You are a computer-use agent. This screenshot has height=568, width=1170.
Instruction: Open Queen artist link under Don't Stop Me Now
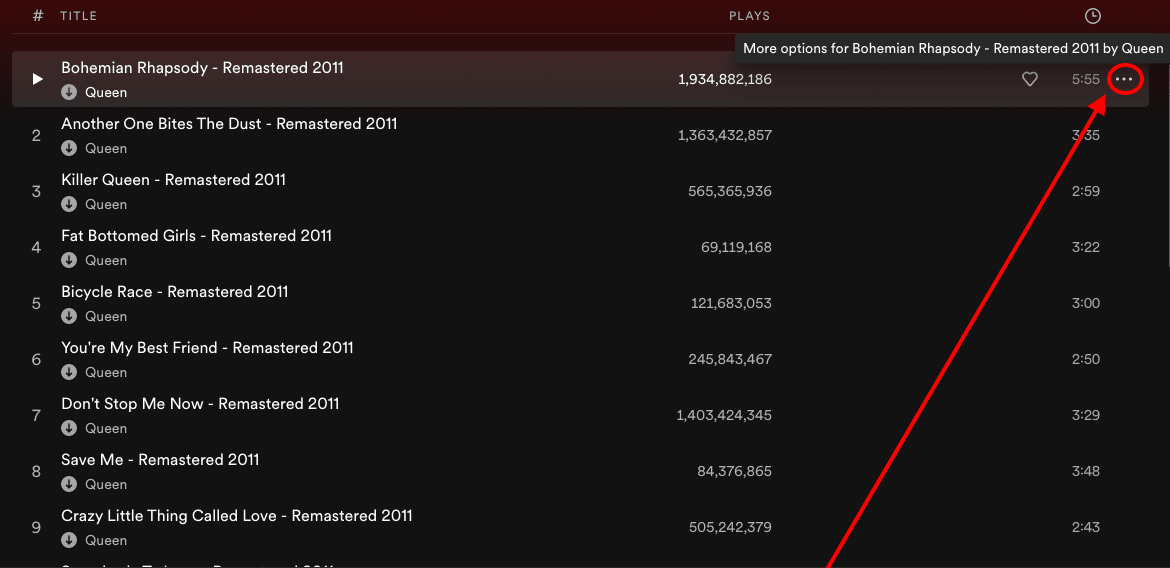(106, 428)
